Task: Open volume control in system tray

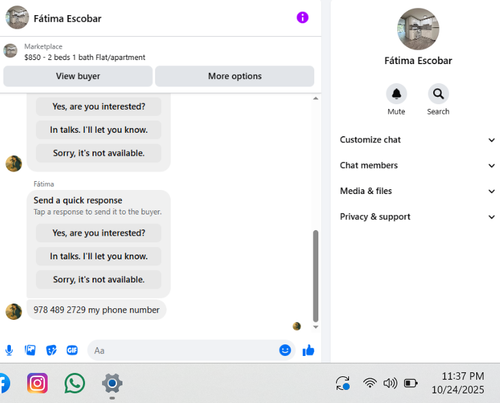Action: coord(390,383)
